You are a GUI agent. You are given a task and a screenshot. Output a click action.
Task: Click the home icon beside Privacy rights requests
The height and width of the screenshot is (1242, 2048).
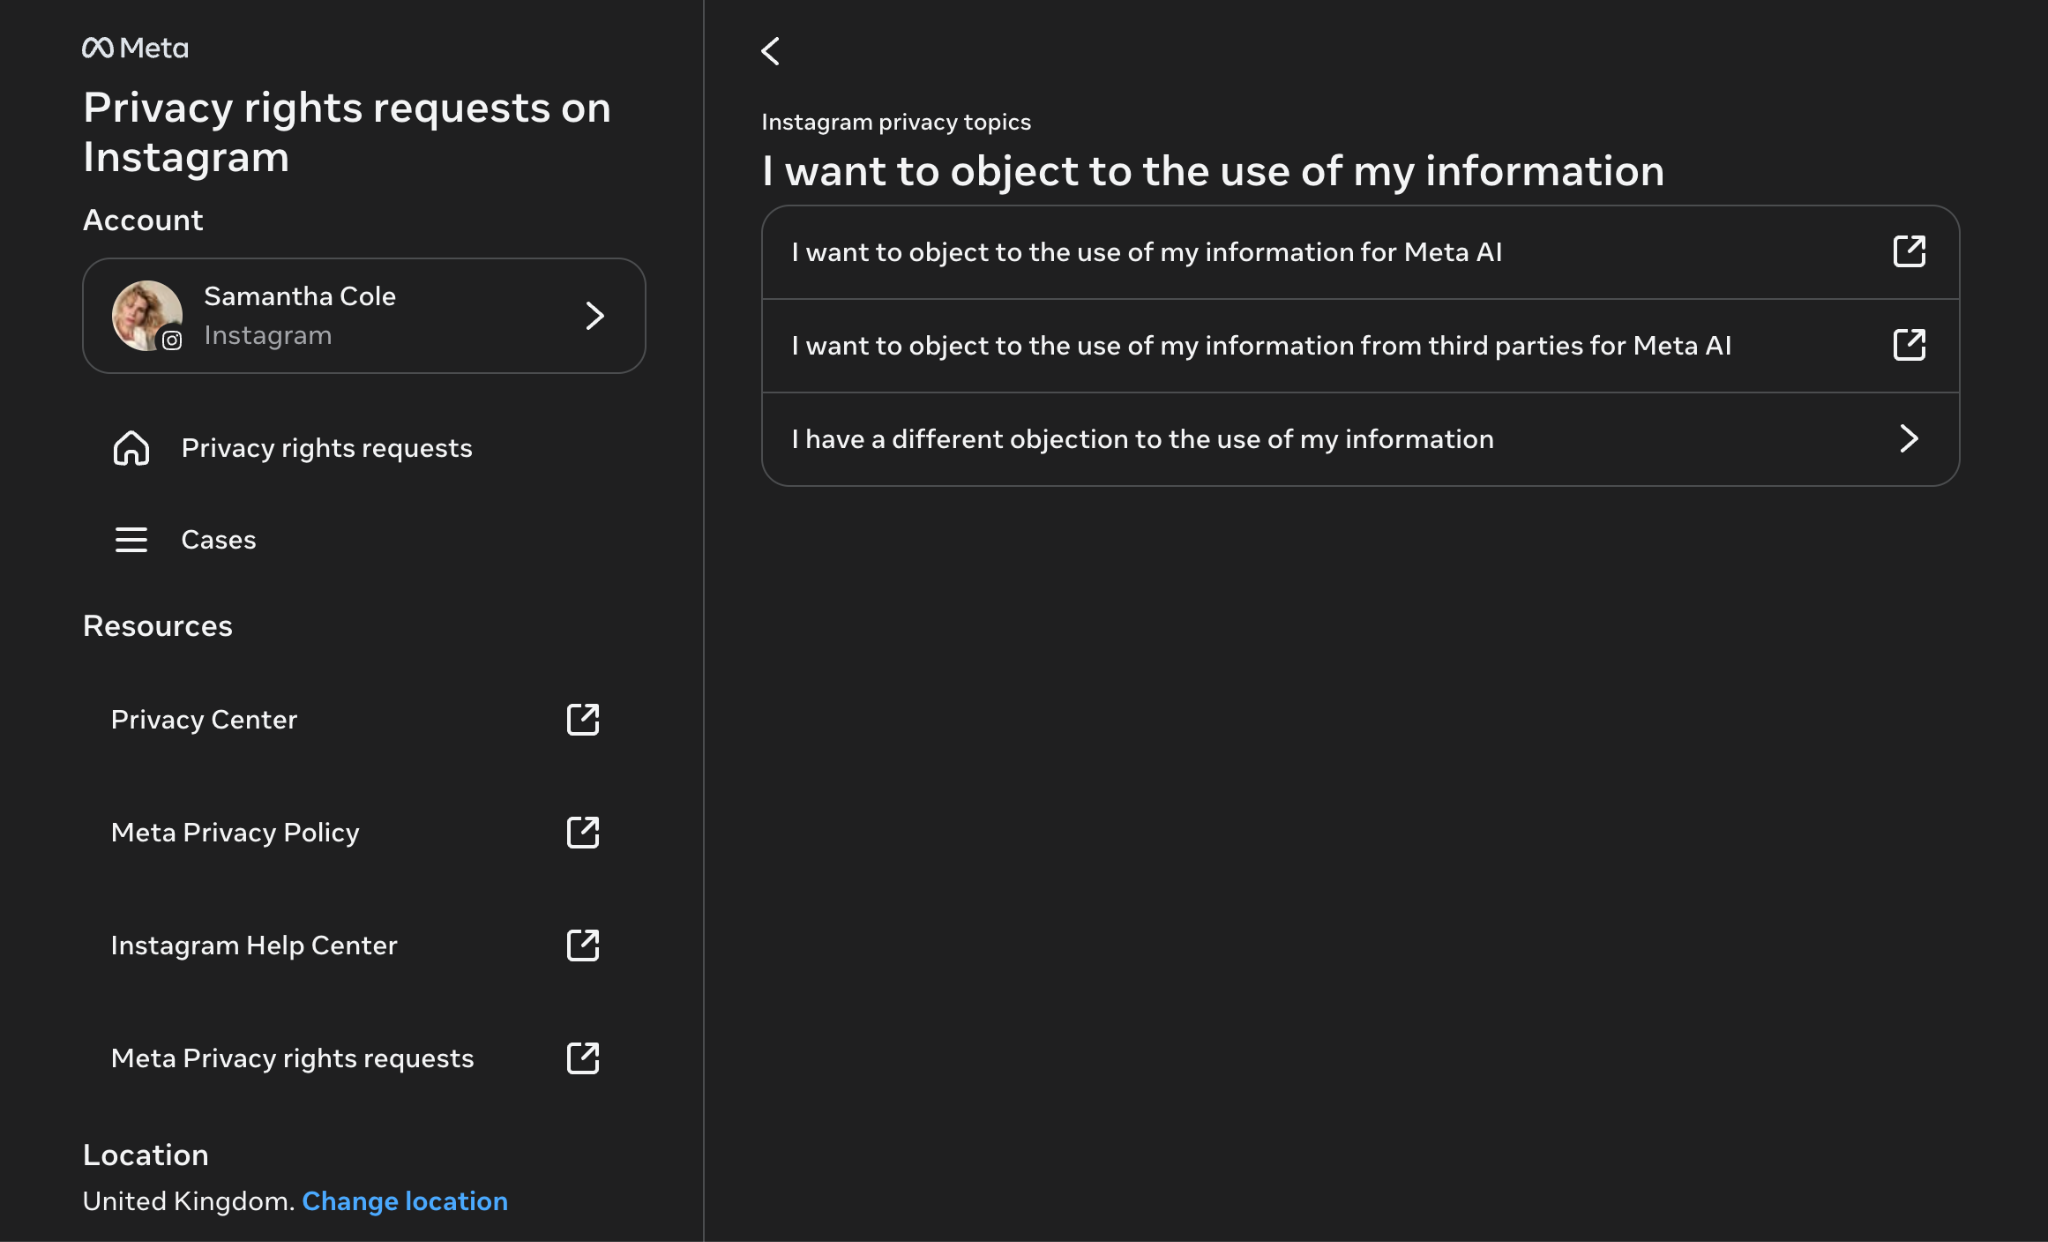131,448
